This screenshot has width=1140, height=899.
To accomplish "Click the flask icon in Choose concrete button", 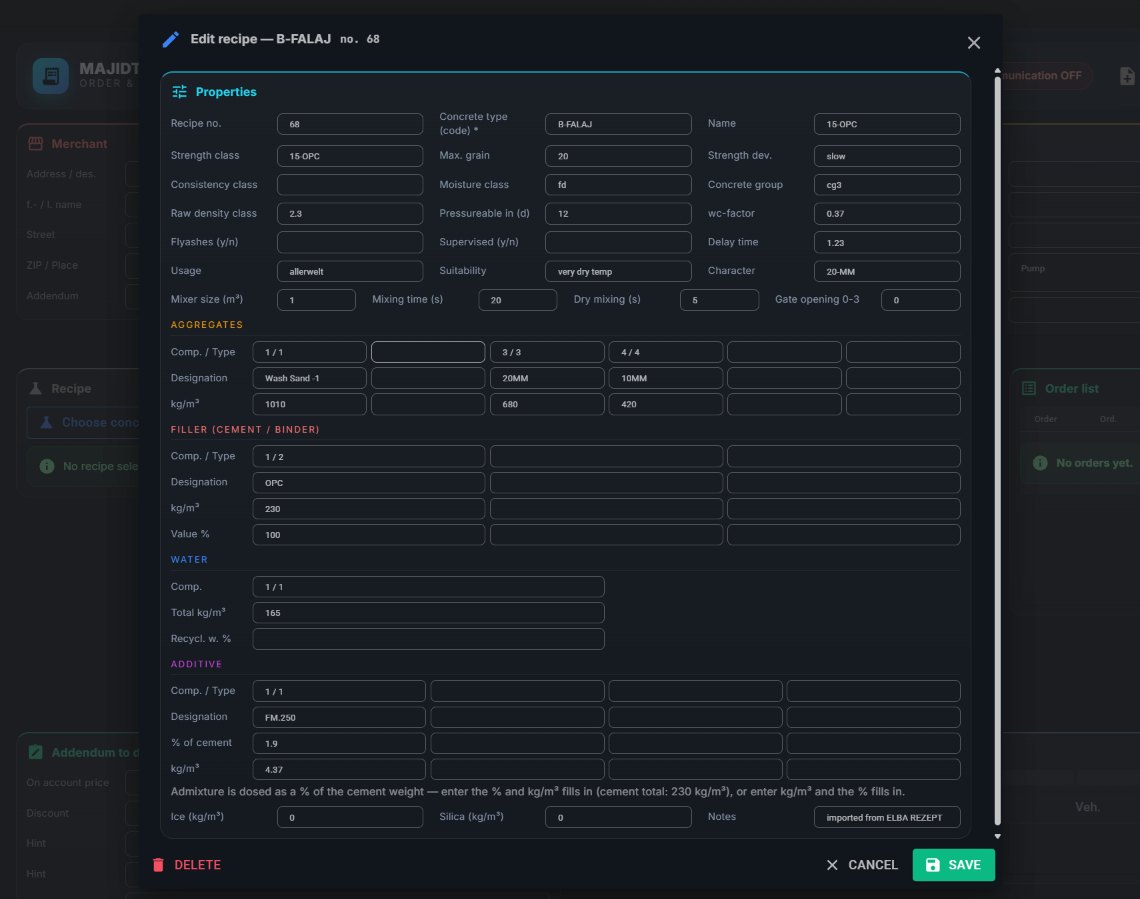I will [x=46, y=422].
